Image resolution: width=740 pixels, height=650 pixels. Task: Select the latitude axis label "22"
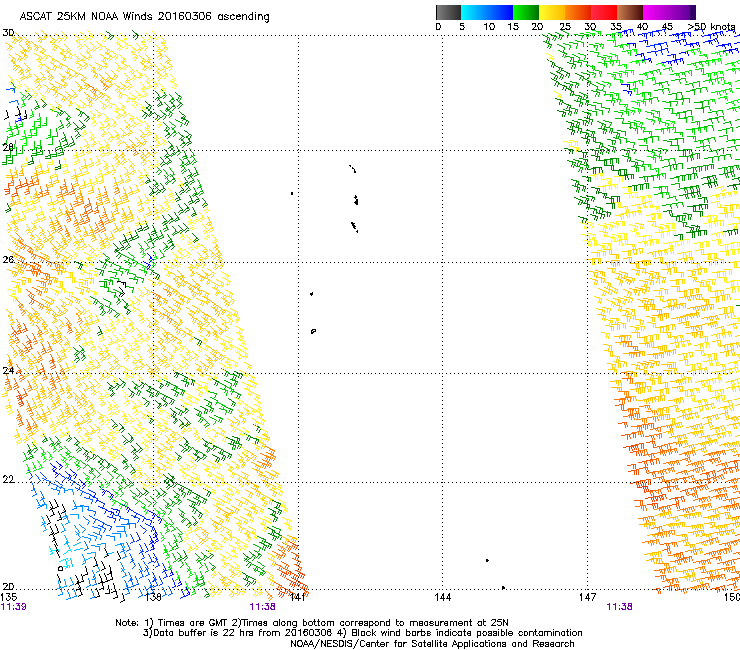(8, 480)
